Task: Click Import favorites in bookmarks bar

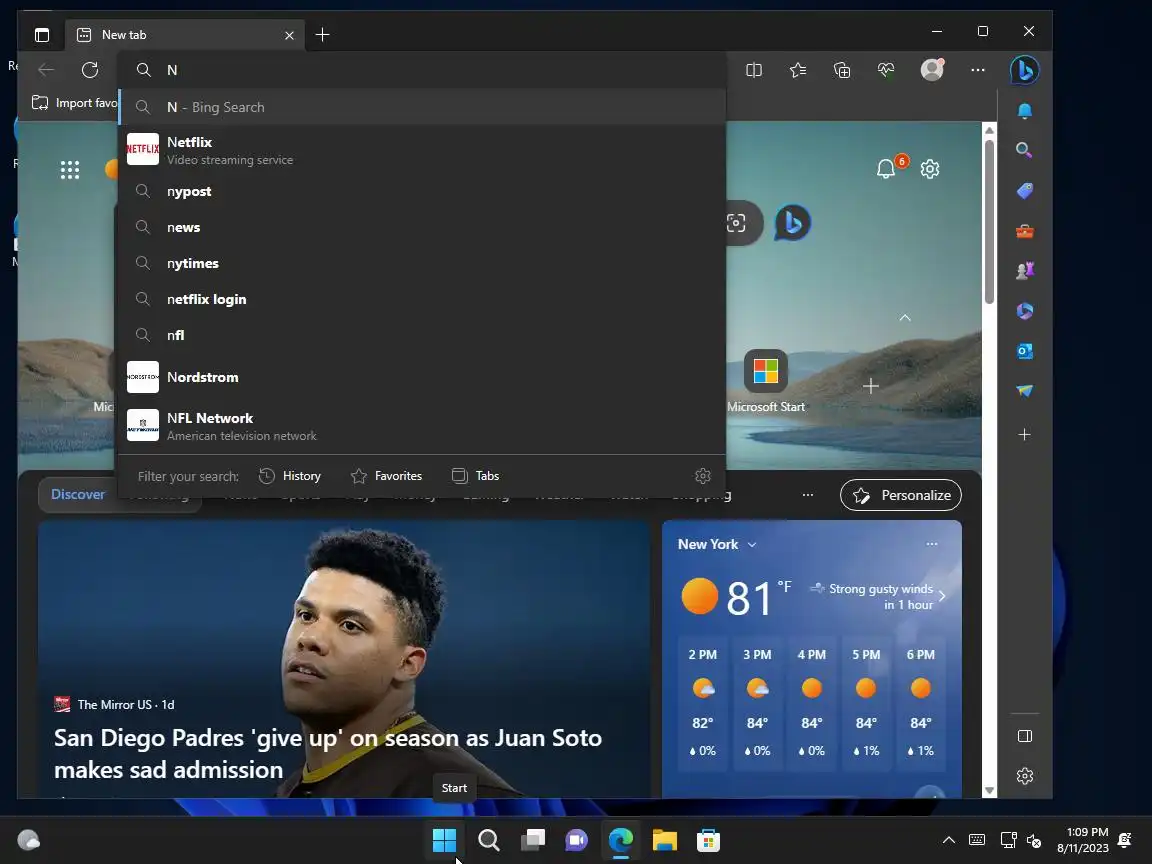Action: coord(74,103)
